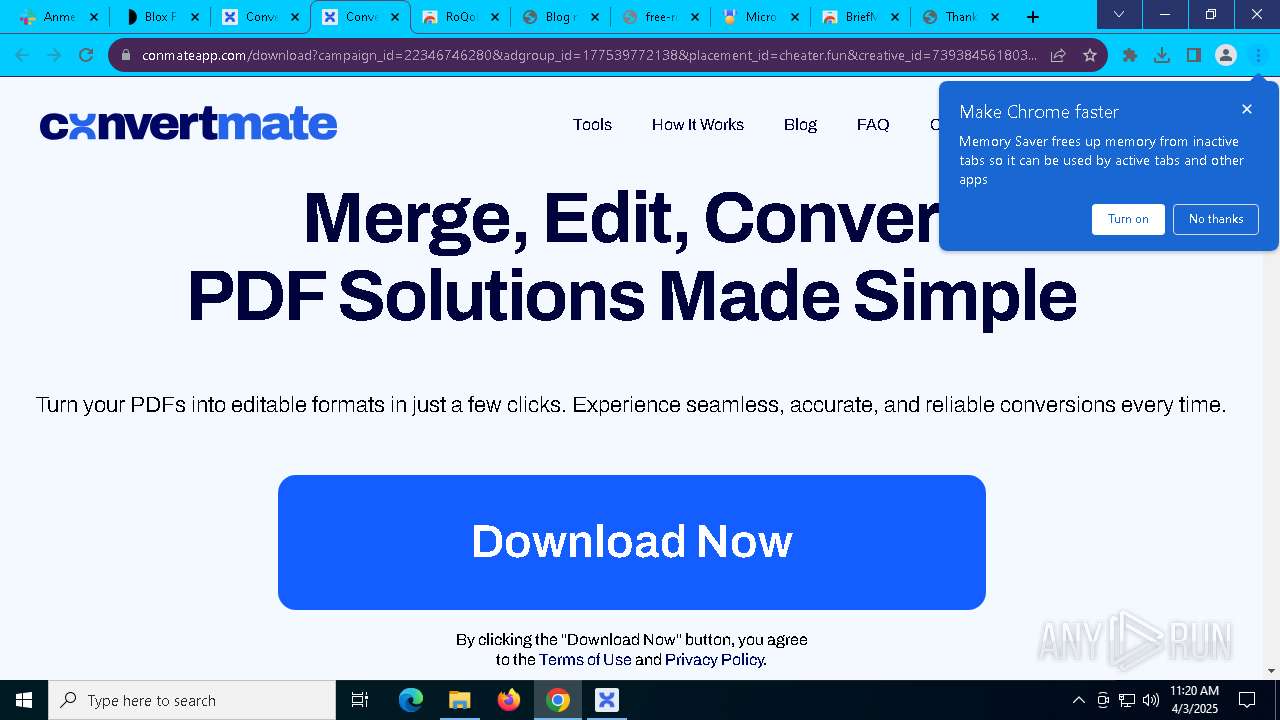Open a new browser tab
The width and height of the screenshot is (1280, 720).
tap(1033, 17)
